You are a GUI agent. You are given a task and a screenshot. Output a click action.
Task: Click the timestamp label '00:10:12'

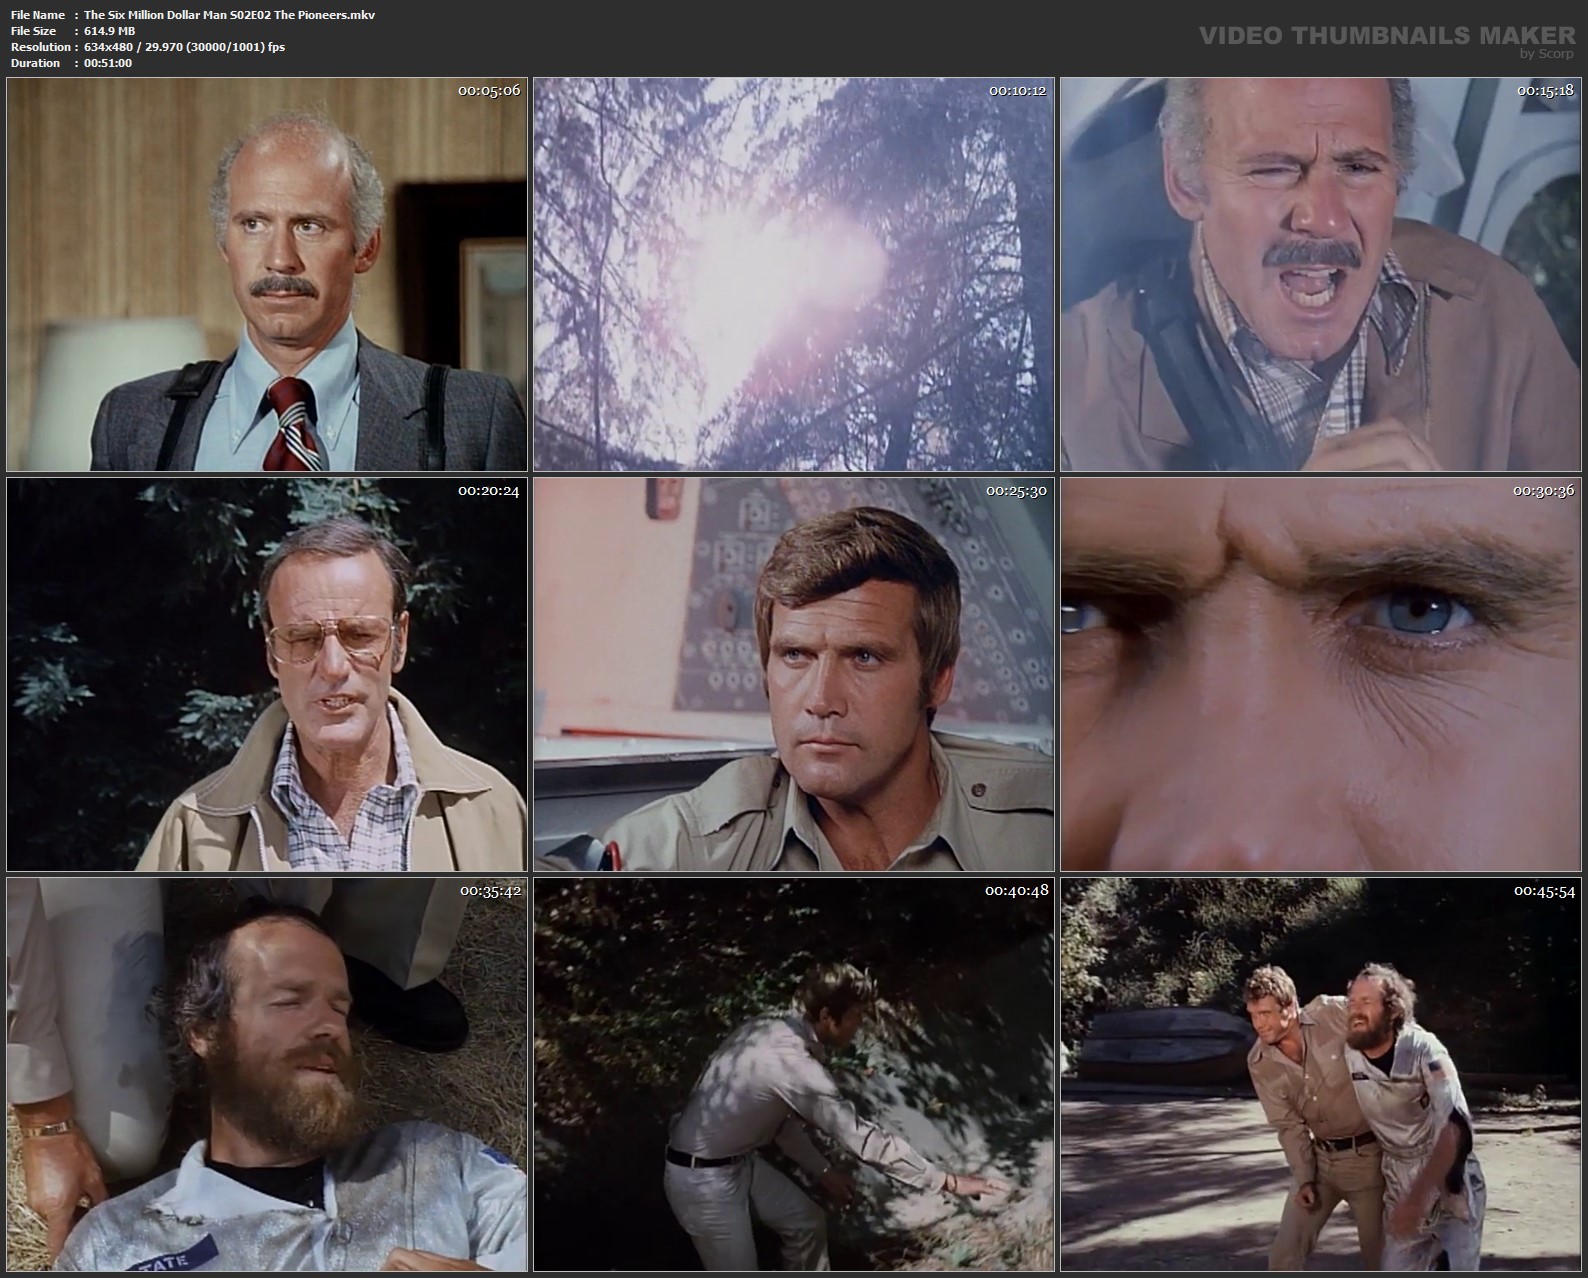(x=1017, y=90)
